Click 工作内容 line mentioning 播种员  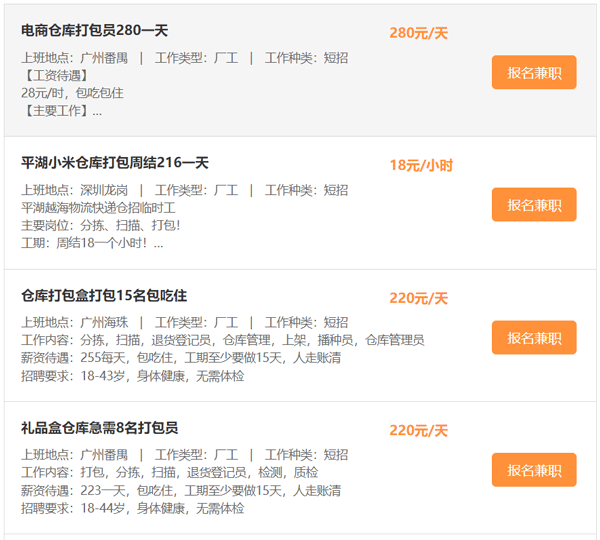(223, 340)
